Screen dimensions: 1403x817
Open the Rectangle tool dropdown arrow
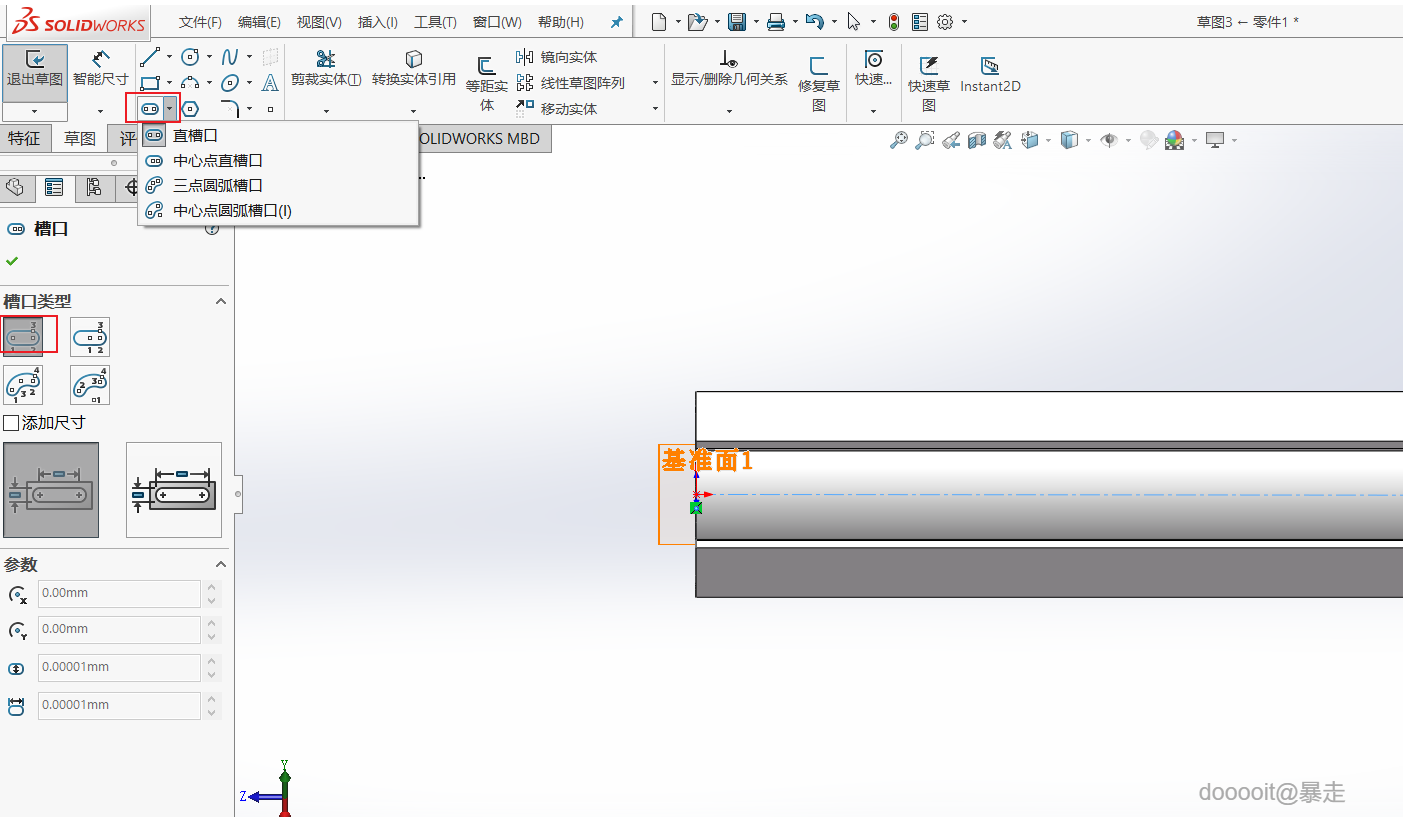[x=169, y=83]
